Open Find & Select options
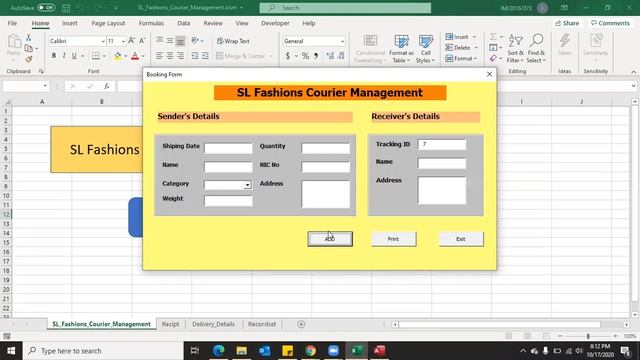The width and height of the screenshot is (640, 360). [536, 49]
